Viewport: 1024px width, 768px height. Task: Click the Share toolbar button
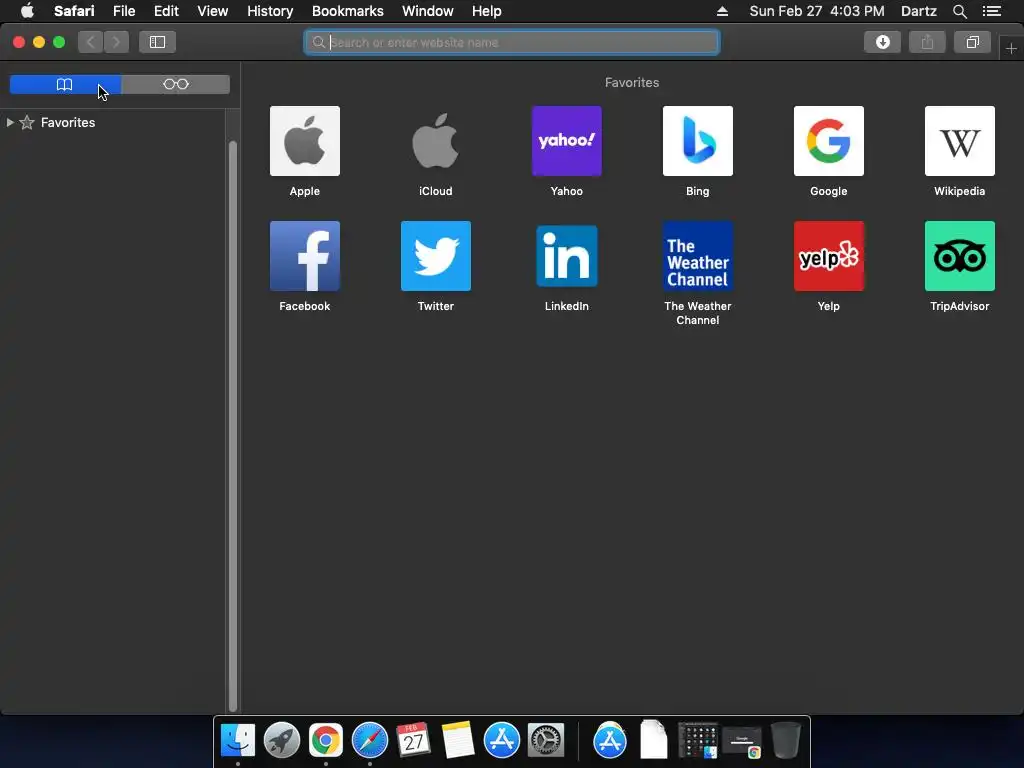point(927,42)
